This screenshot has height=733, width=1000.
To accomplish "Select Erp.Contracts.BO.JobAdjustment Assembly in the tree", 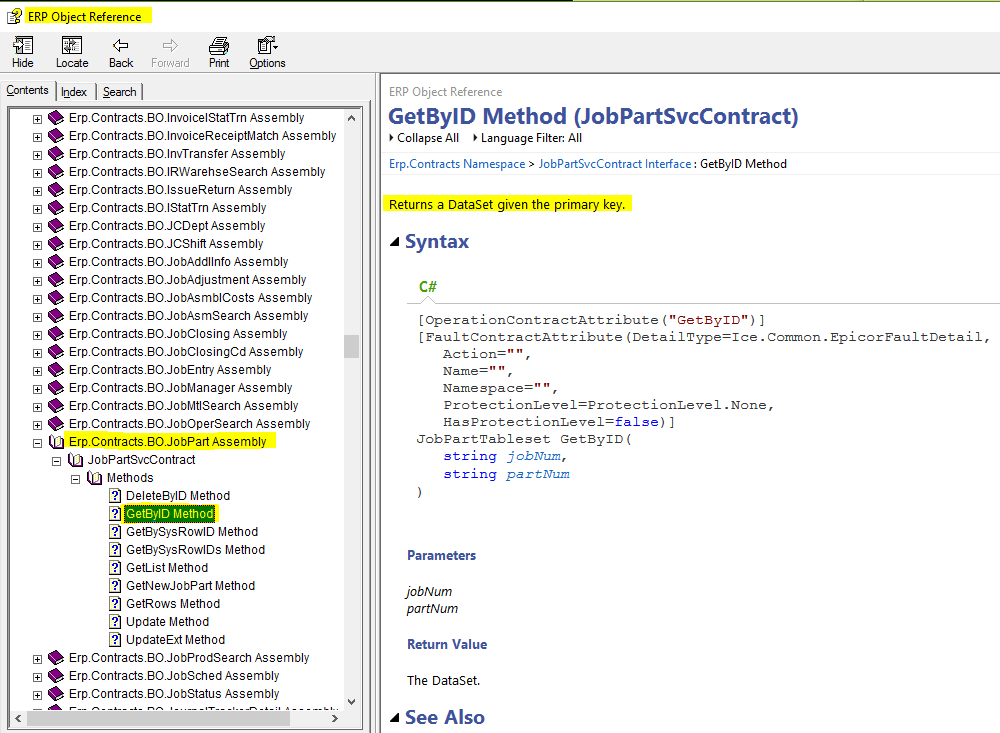I will tap(188, 280).
